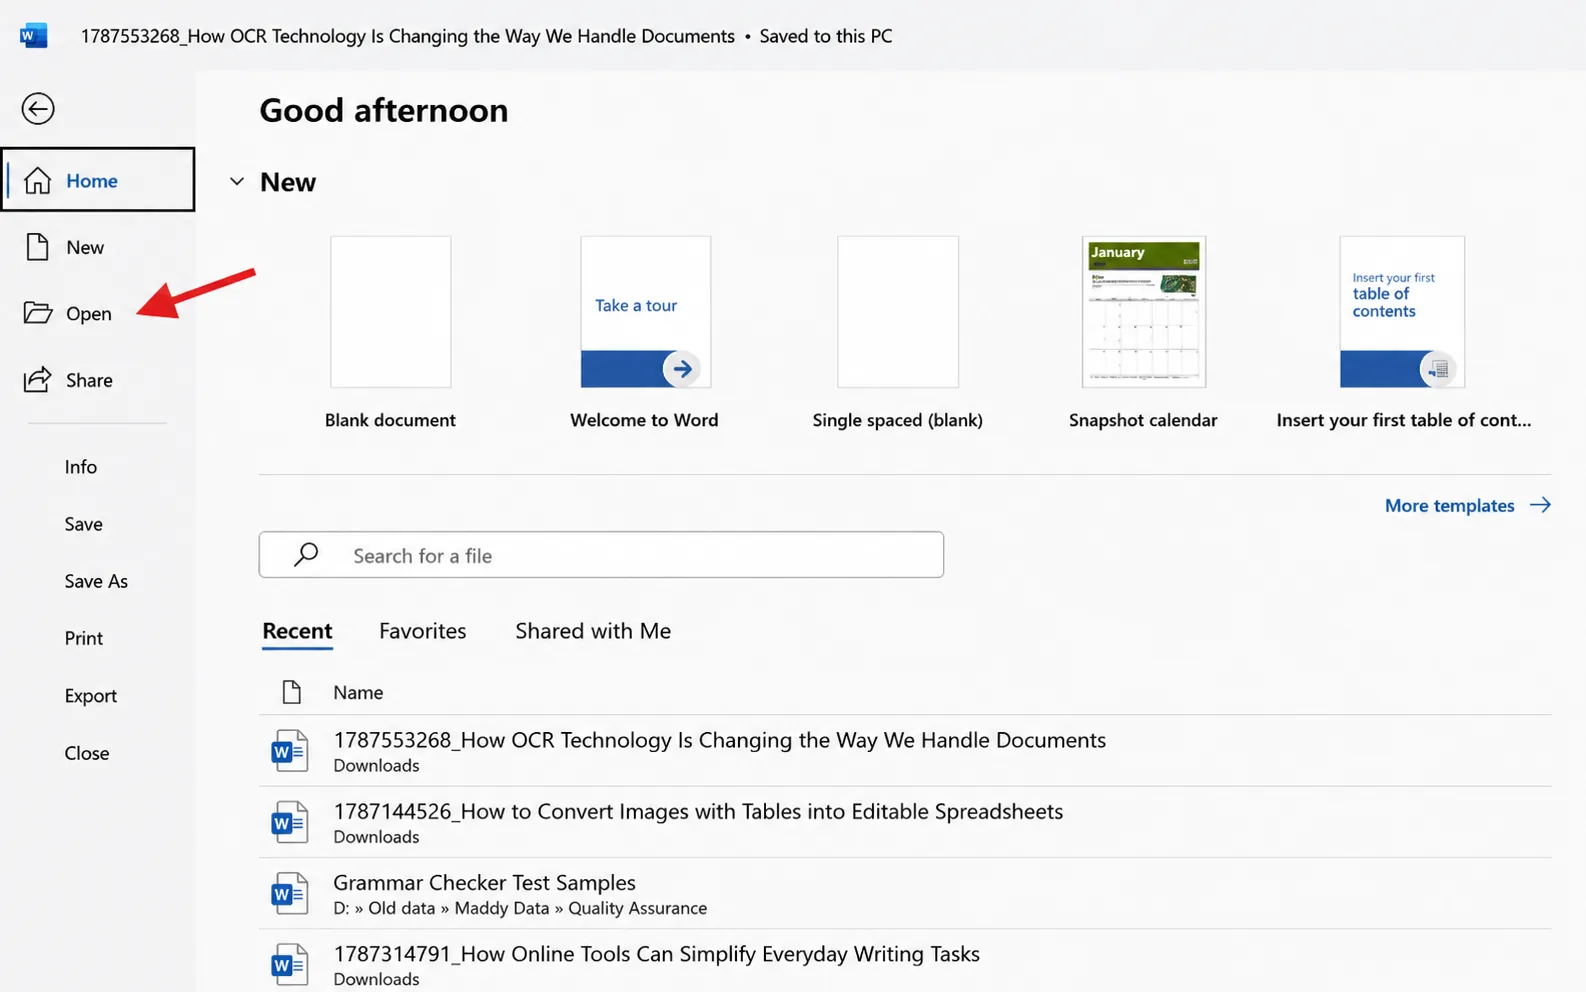Open "1787314791_How Online Tools Can Simplify" file
1586x992 pixels.
(905, 962)
